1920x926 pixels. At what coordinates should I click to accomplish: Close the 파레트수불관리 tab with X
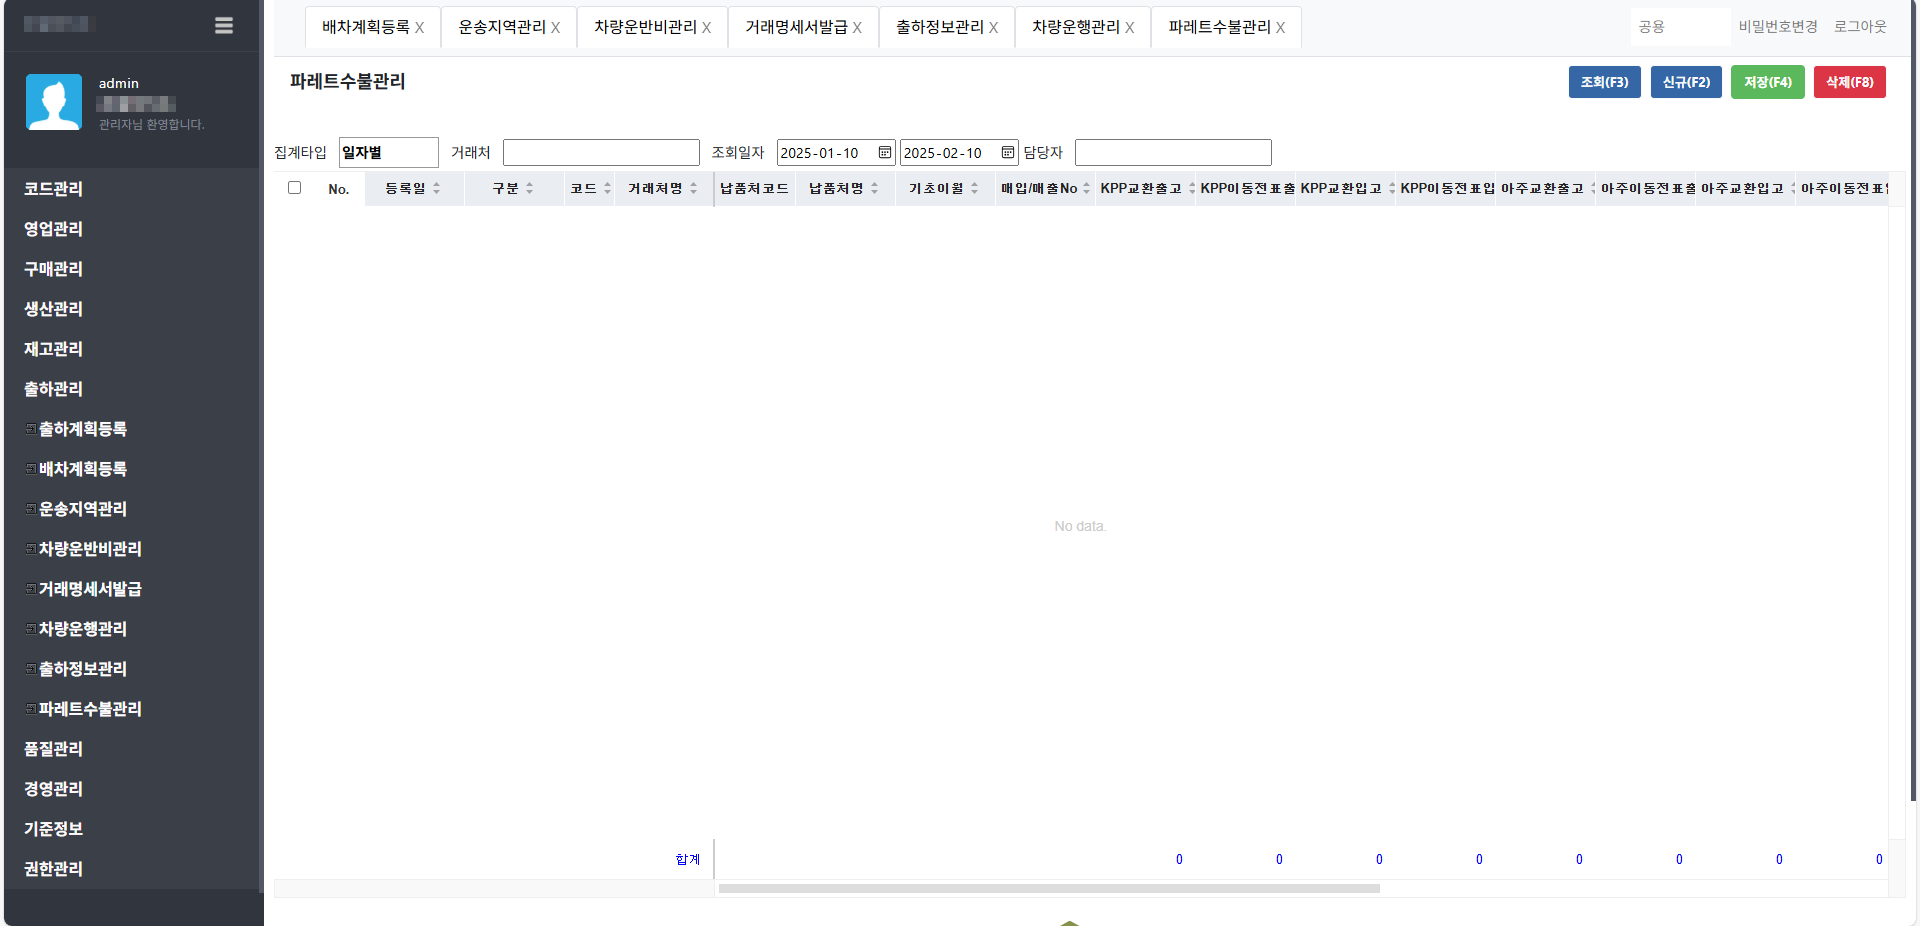(x=1280, y=28)
